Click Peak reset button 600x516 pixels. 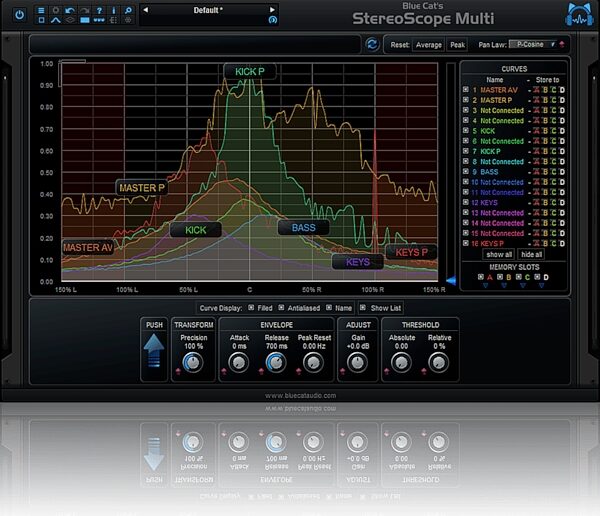457,45
